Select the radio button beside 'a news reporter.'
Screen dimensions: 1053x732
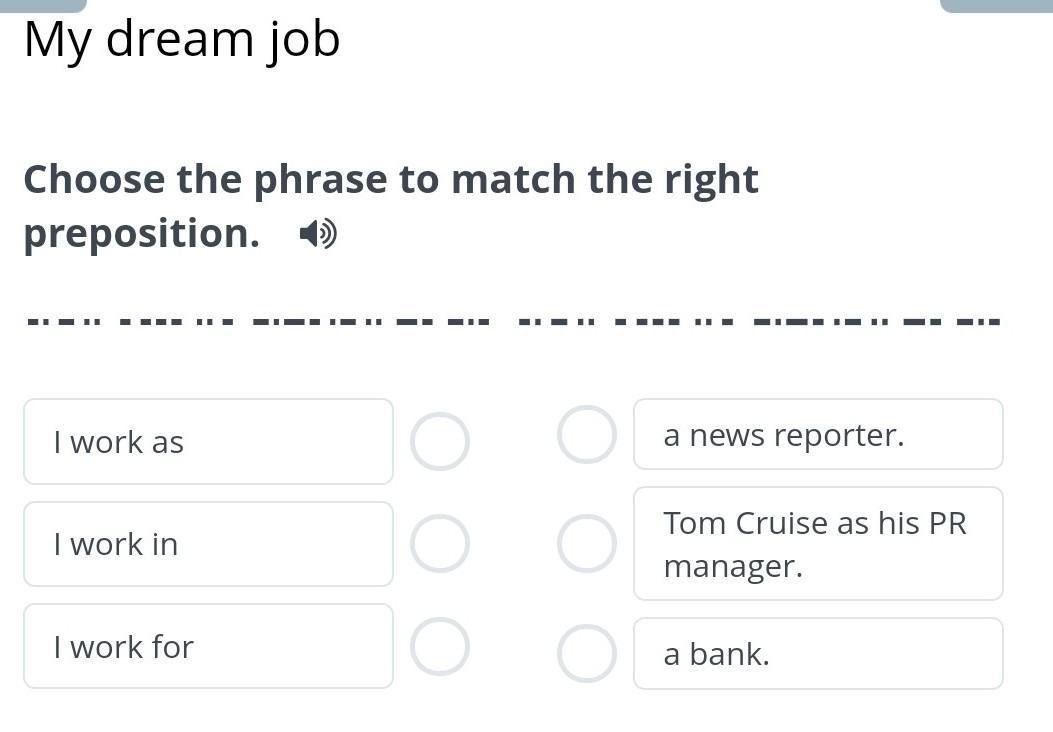[586, 435]
